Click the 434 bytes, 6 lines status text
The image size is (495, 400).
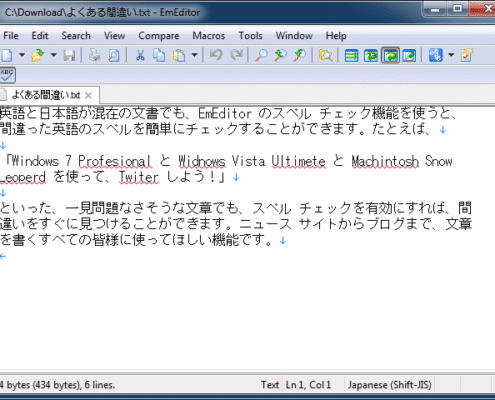(57, 385)
